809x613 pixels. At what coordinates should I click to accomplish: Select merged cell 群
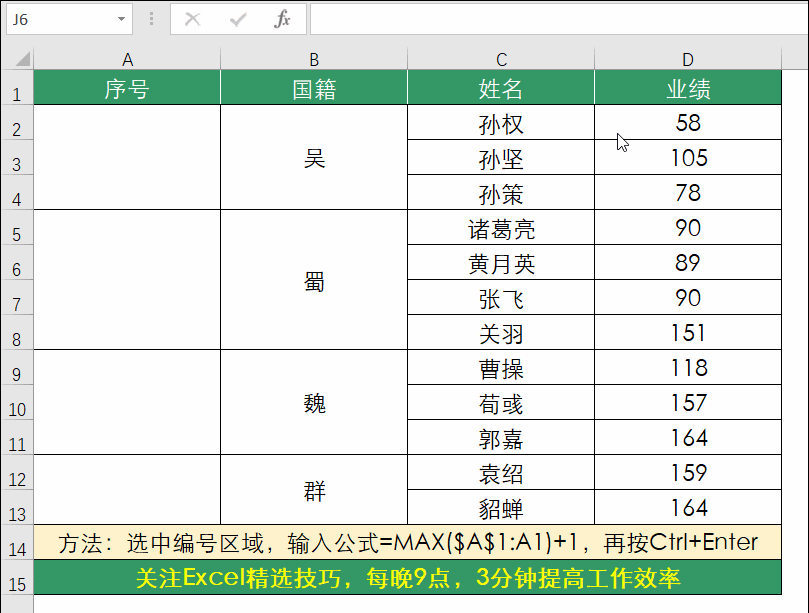[x=314, y=490]
